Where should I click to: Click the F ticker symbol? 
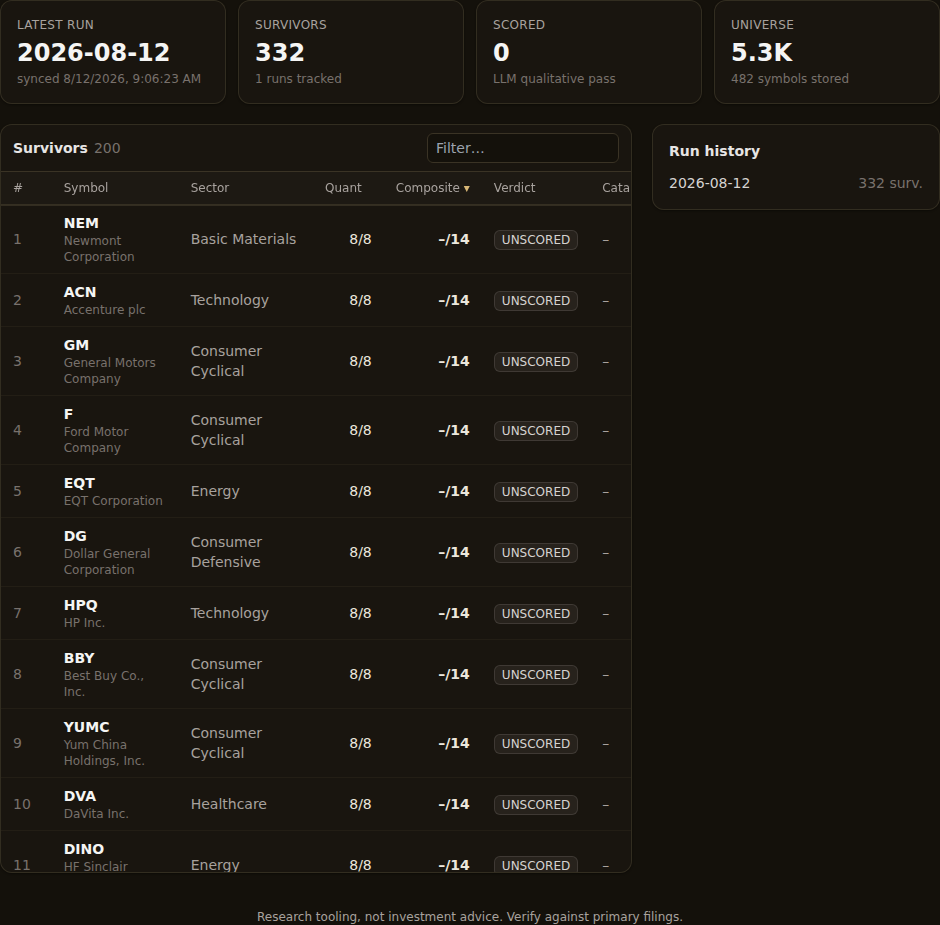click(68, 414)
